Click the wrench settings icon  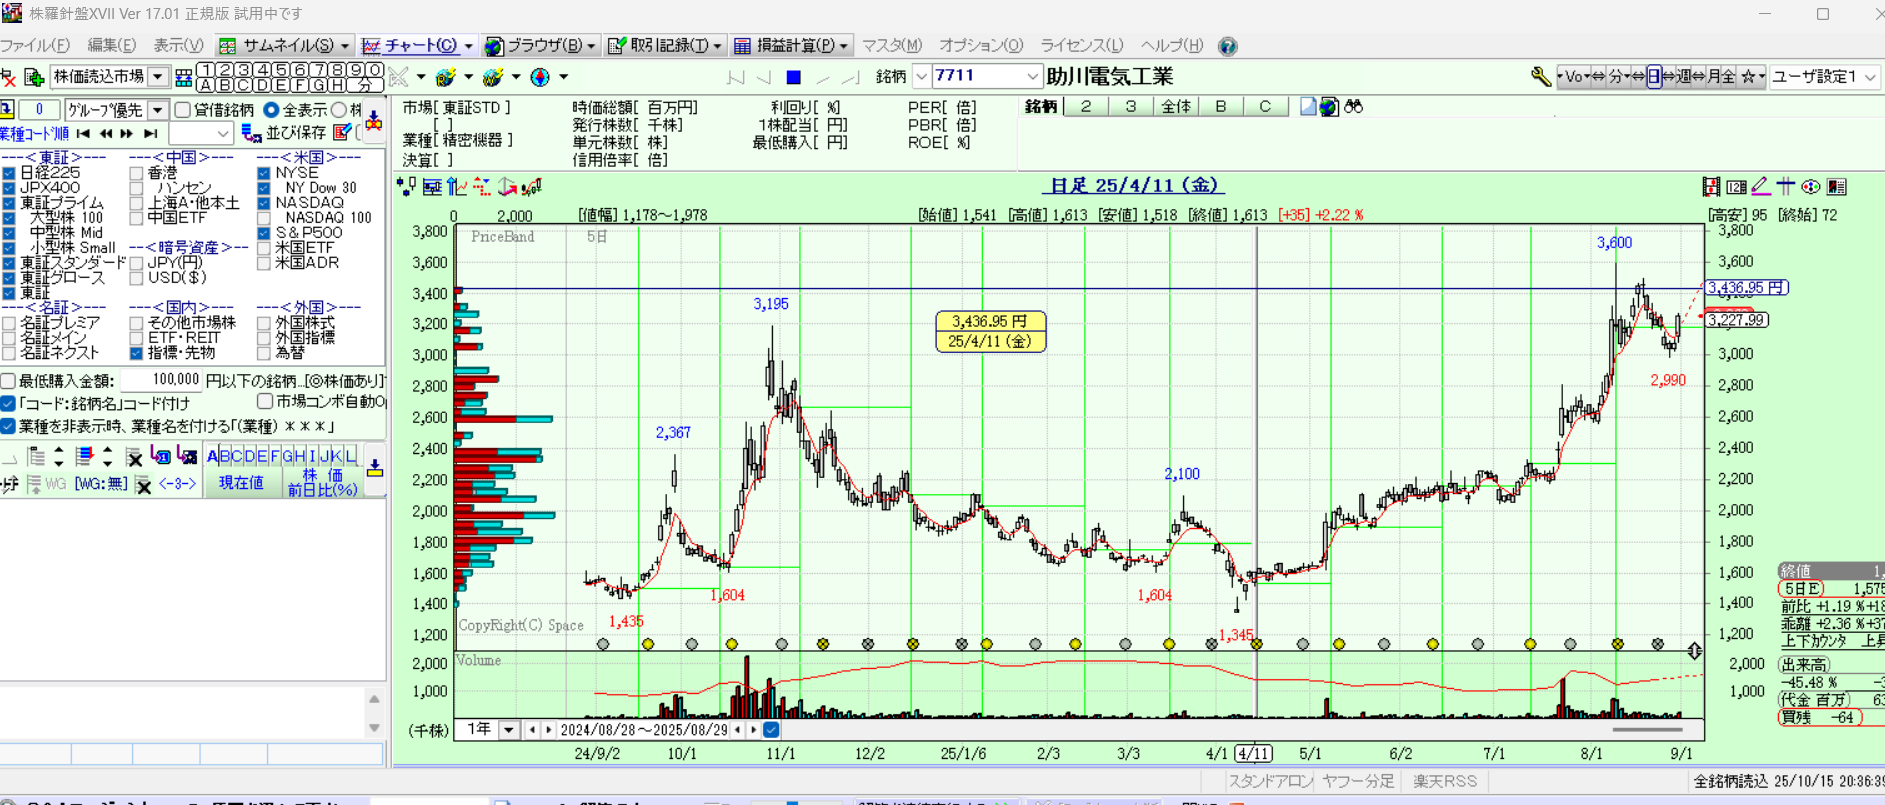(x=1540, y=77)
